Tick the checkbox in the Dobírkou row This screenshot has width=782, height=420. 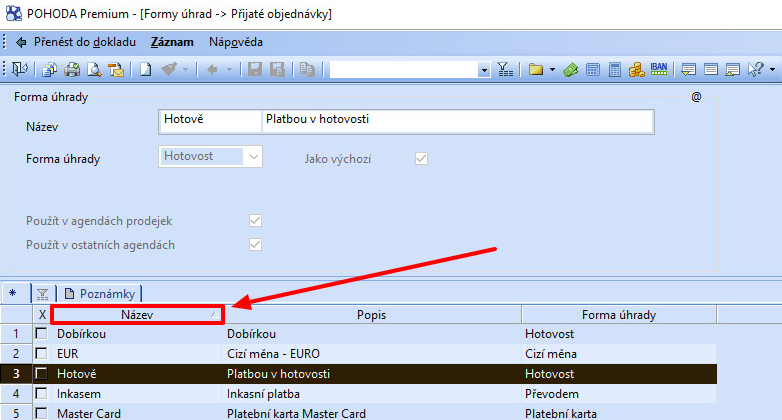(41, 335)
